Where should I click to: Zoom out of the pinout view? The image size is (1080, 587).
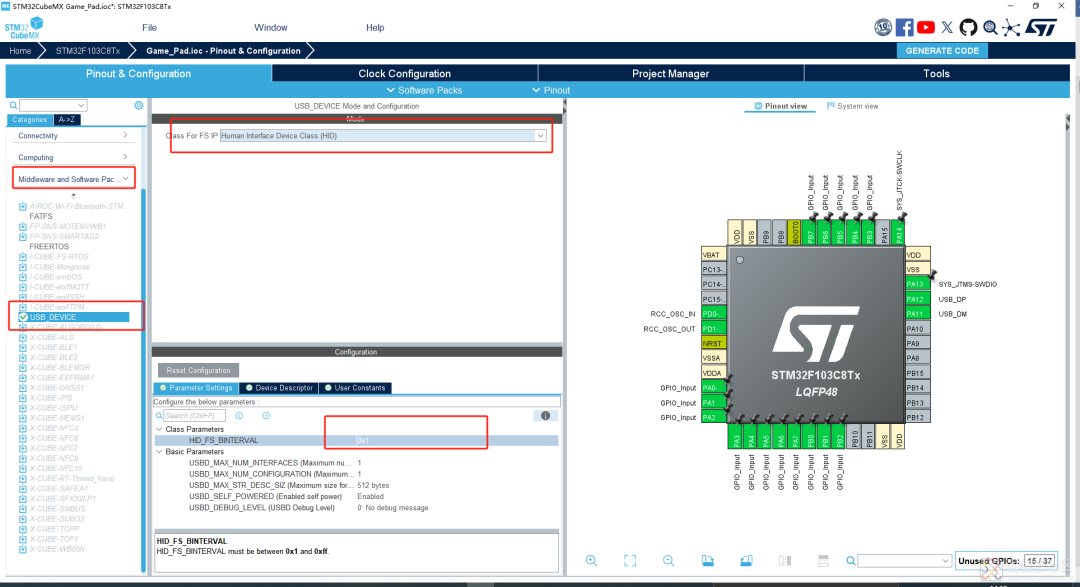[x=668, y=561]
